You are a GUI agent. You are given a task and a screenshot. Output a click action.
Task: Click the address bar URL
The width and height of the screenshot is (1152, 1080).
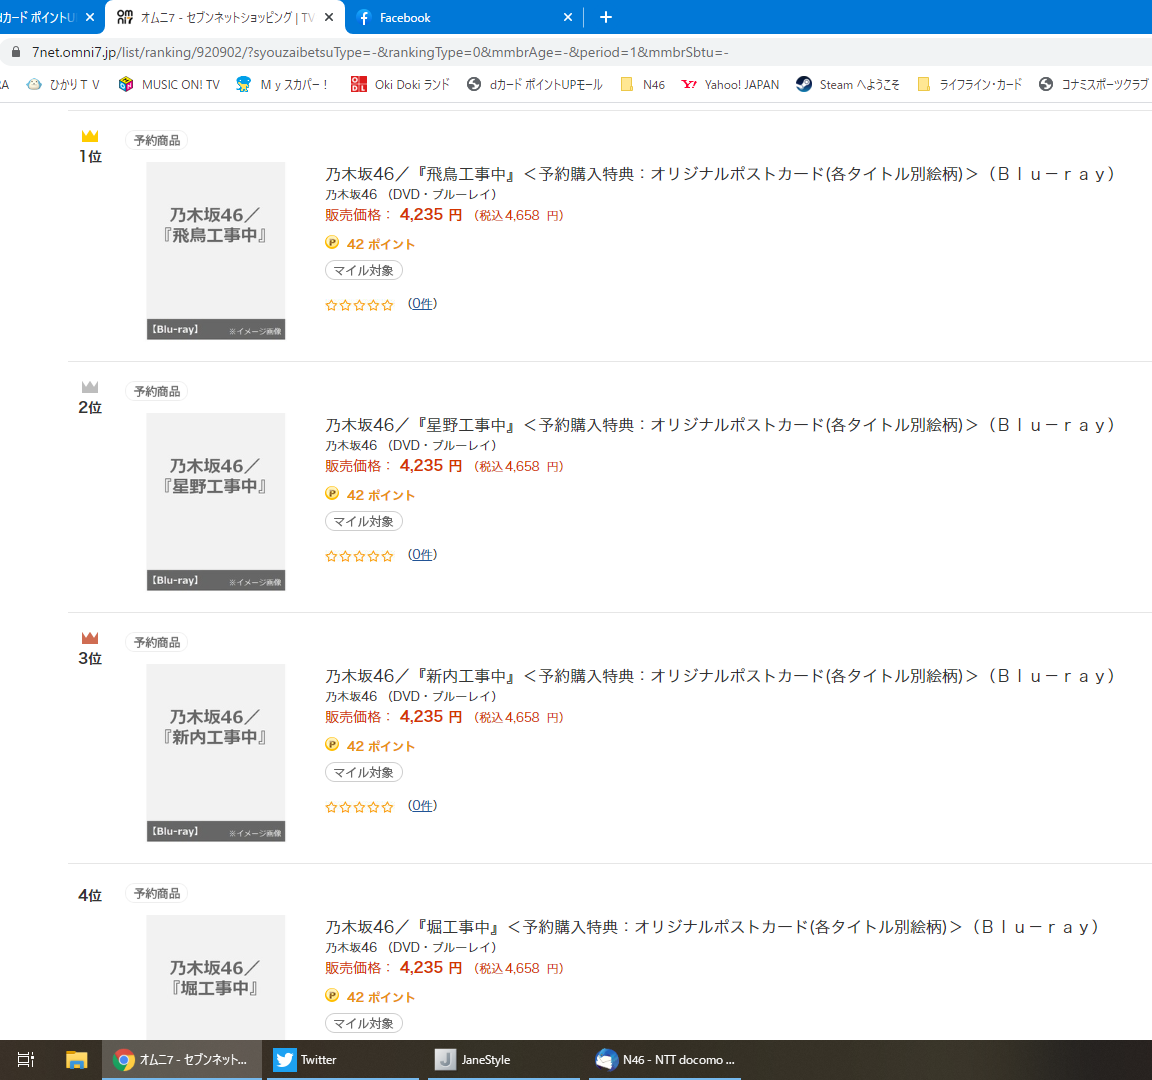(x=380, y=52)
